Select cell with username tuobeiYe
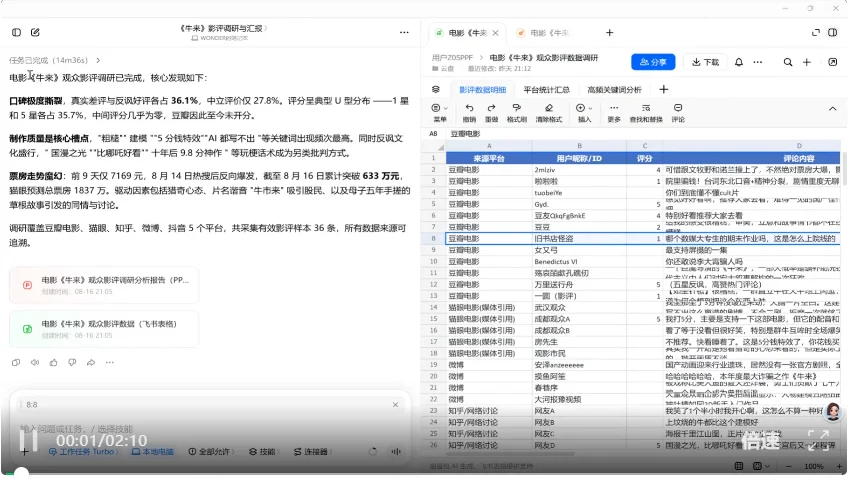Viewport: 848px width, 479px height. pos(579,192)
